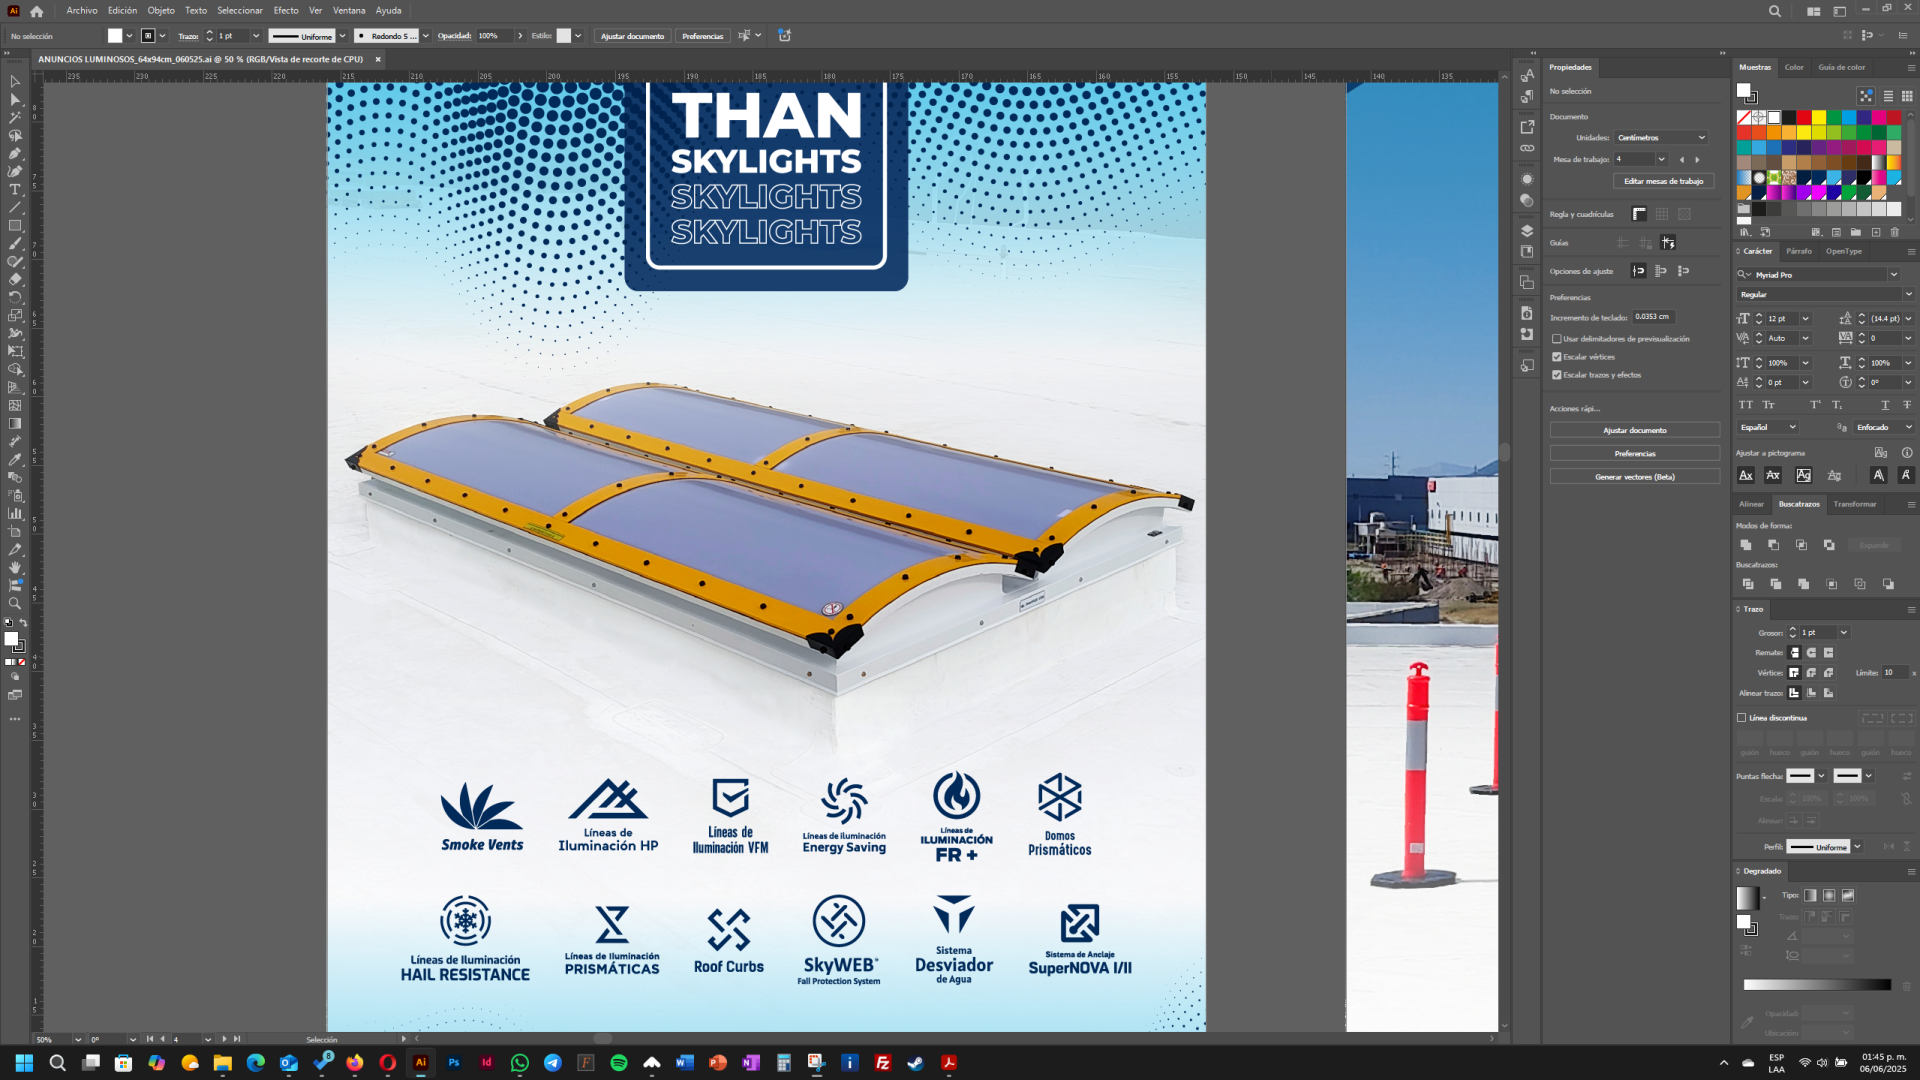Toggle Escalar vértices checkbox
The width and height of the screenshot is (1920, 1080).
pyautogui.click(x=1557, y=357)
